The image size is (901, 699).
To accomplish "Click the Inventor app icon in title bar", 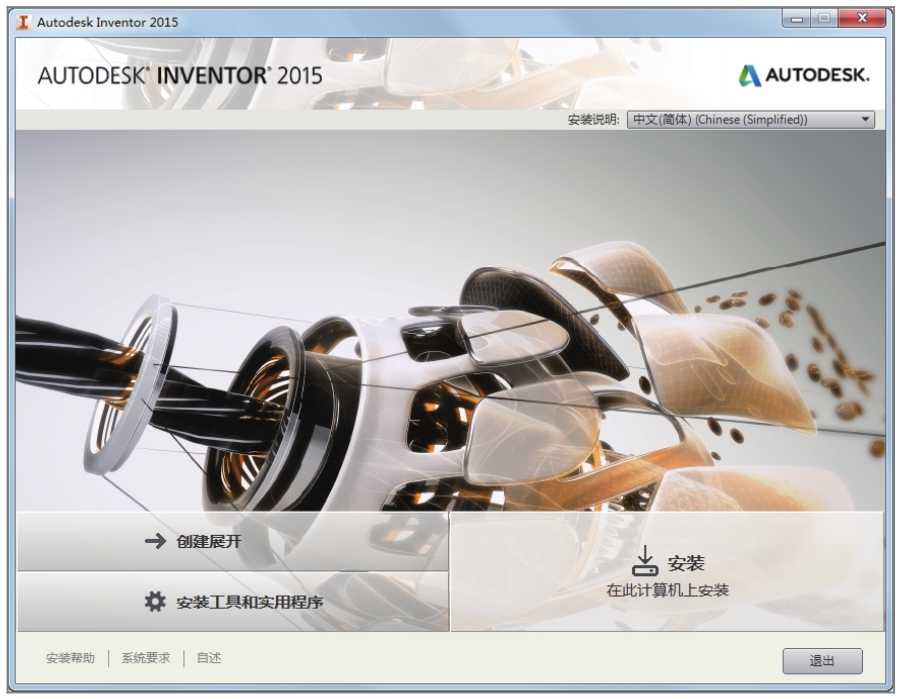I will pos(24,22).
